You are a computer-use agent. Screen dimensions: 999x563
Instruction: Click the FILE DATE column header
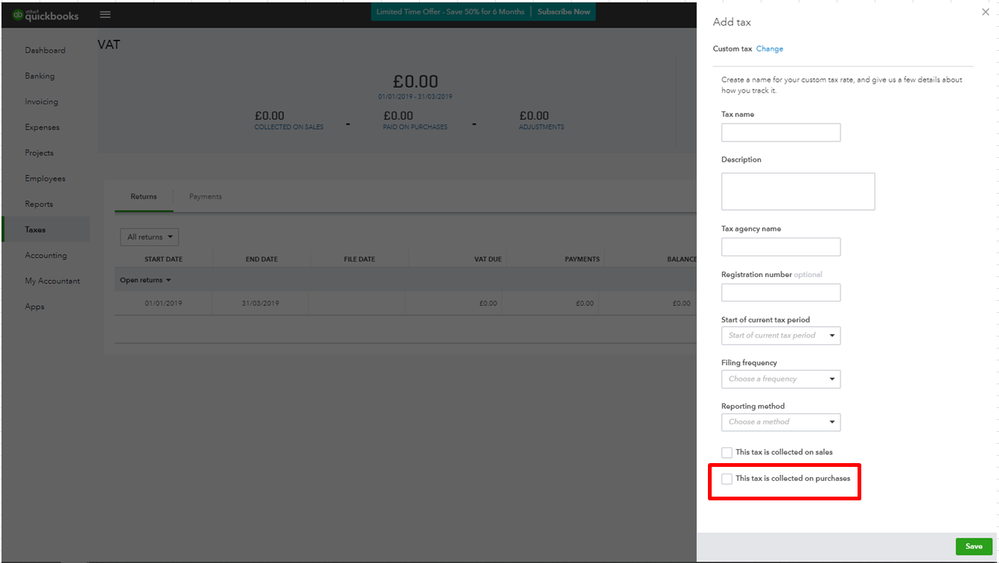tap(359, 259)
